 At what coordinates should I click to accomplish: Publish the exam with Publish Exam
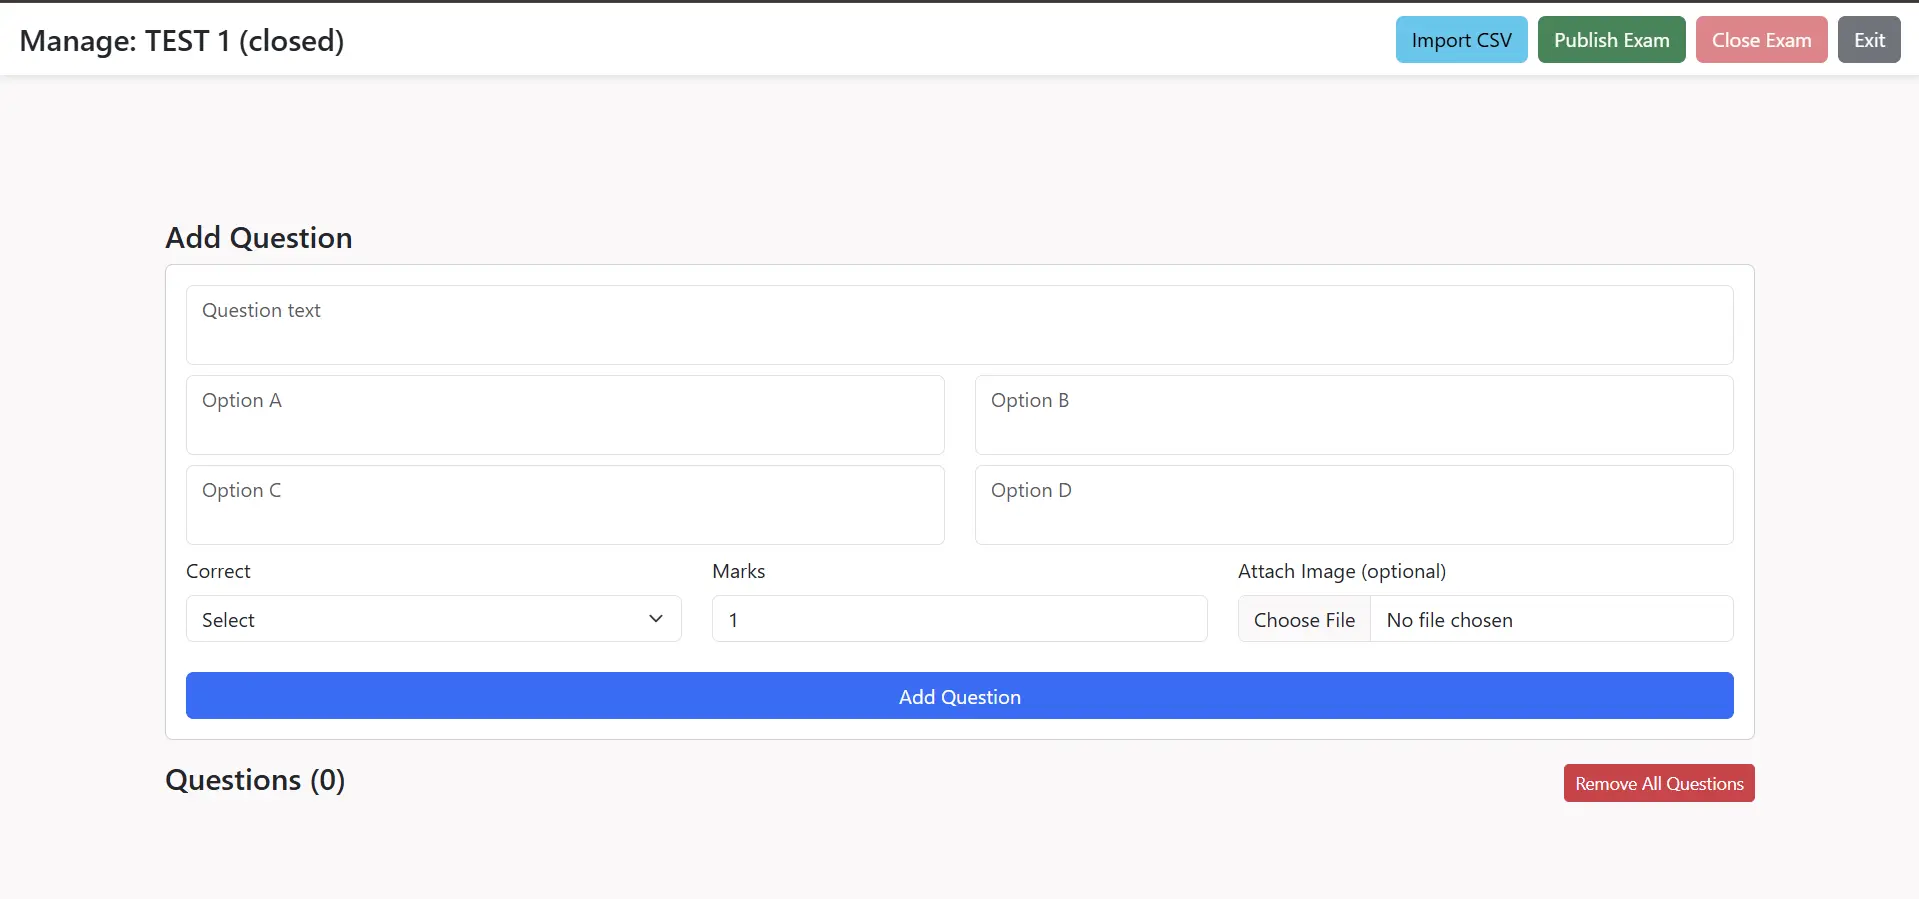coord(1611,40)
